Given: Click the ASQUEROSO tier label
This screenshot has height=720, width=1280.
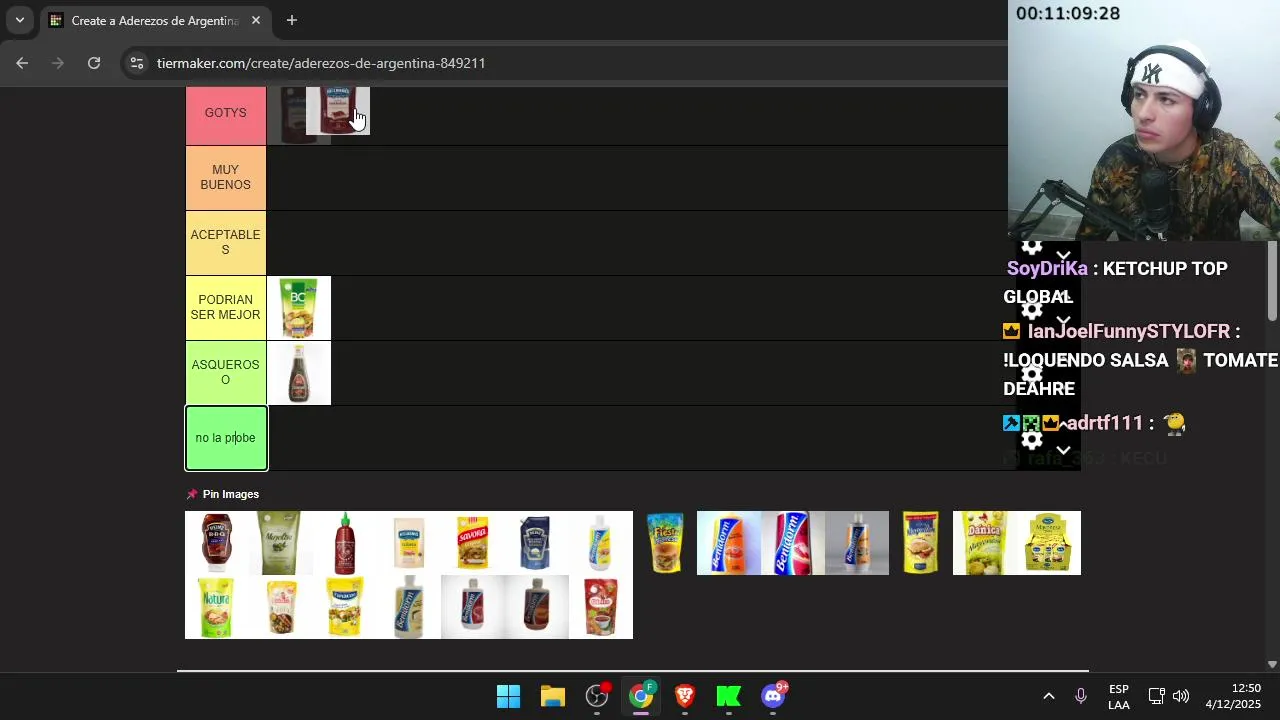Looking at the screenshot, I should [226, 373].
